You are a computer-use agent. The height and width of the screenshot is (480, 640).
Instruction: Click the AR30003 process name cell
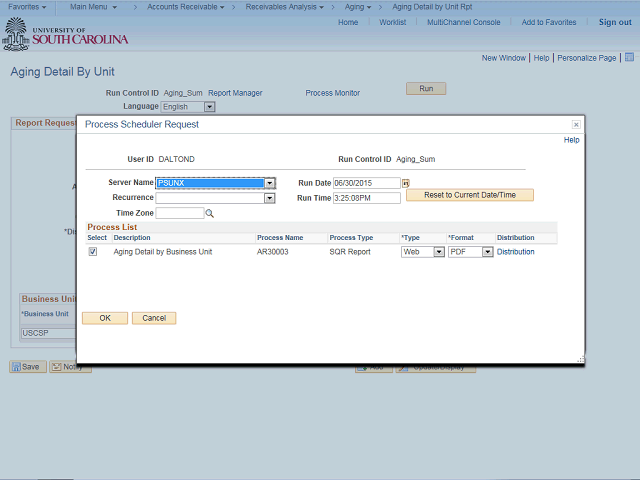click(272, 252)
